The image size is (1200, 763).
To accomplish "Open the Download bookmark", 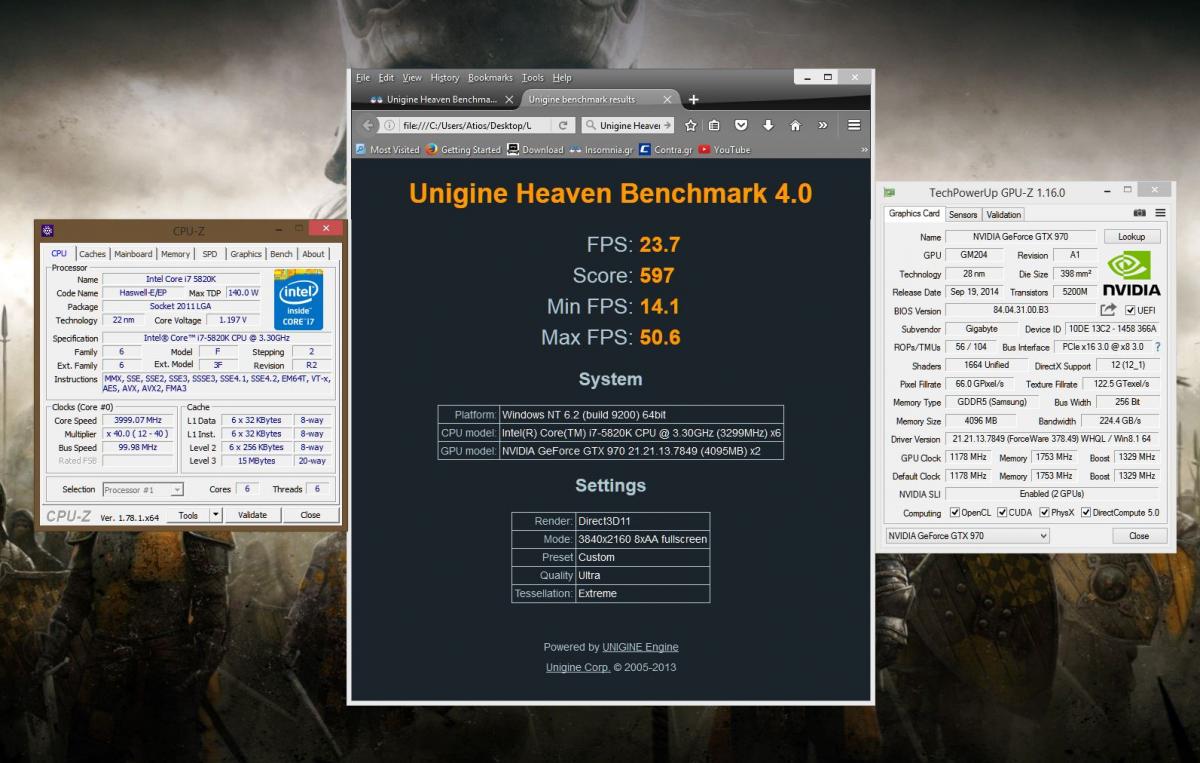I will point(535,149).
